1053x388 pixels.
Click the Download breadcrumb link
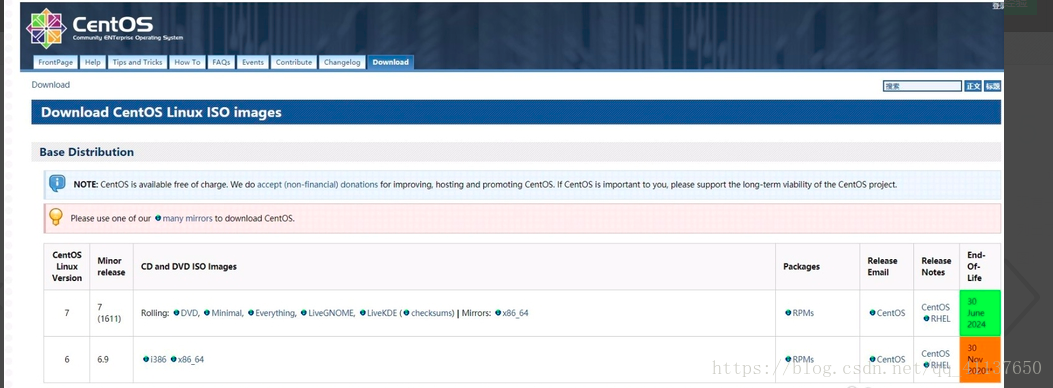coord(50,85)
